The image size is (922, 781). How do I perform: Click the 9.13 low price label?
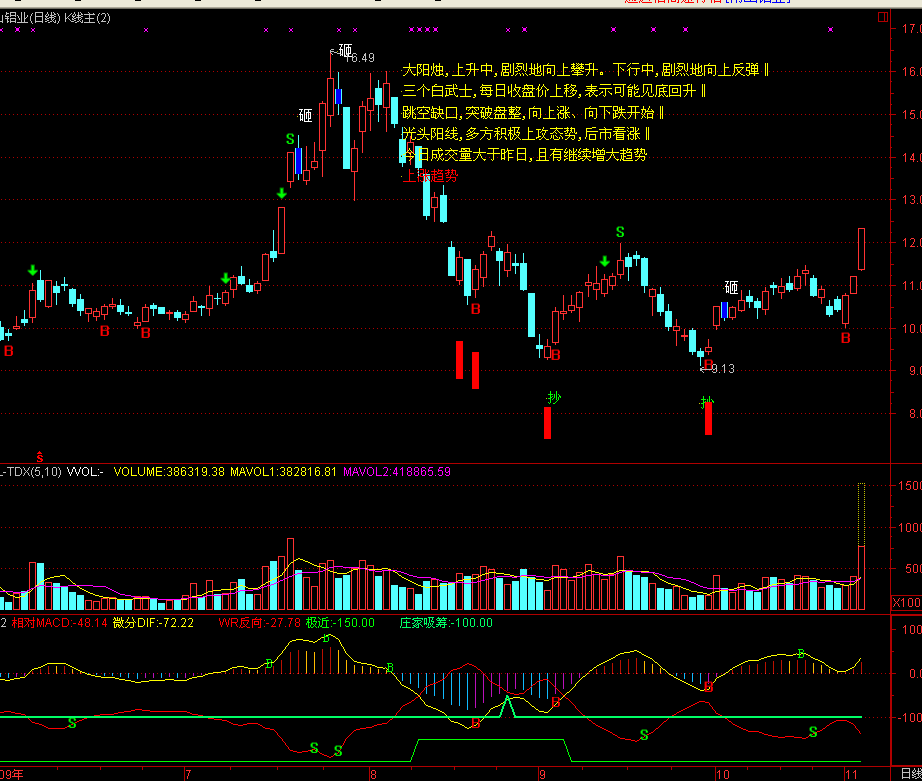(722, 369)
